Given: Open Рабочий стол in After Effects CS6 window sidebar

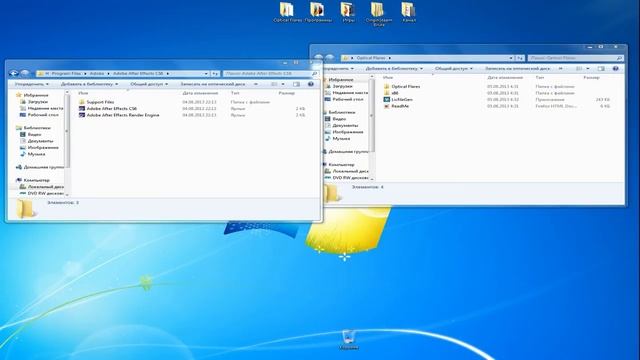Looking at the screenshot, I should pyautogui.click(x=39, y=115).
